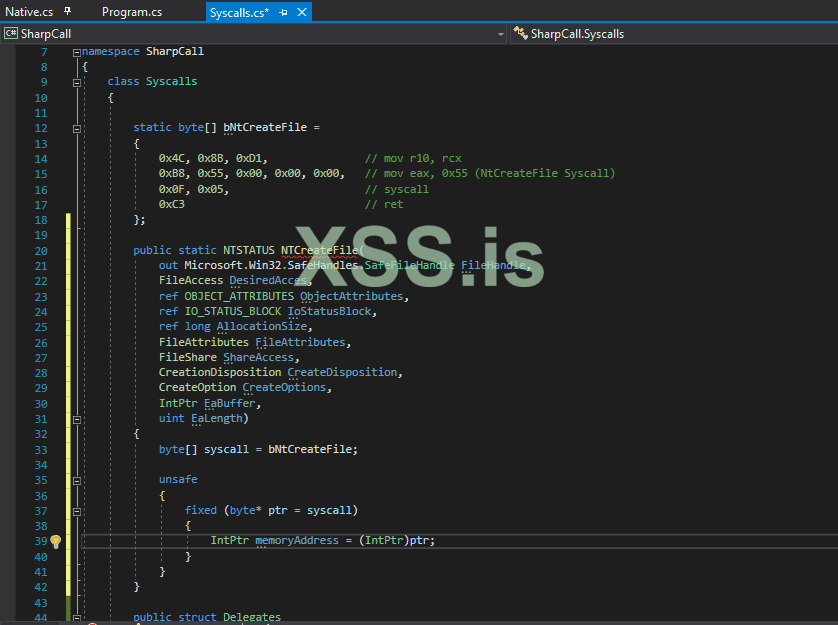Click the ShareAccess parameter name
Viewport: 838px width, 625px height.
(x=259, y=357)
